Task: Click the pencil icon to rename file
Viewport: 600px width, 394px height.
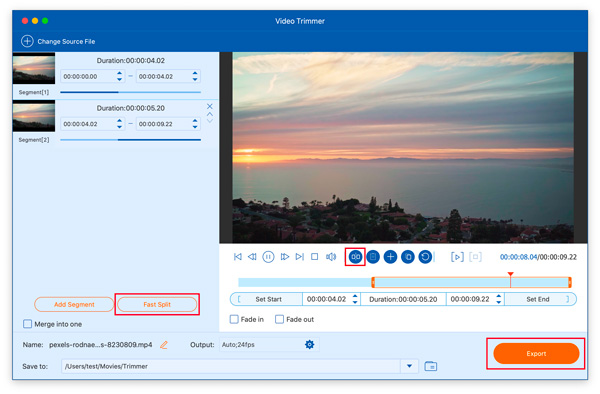Action: point(164,345)
